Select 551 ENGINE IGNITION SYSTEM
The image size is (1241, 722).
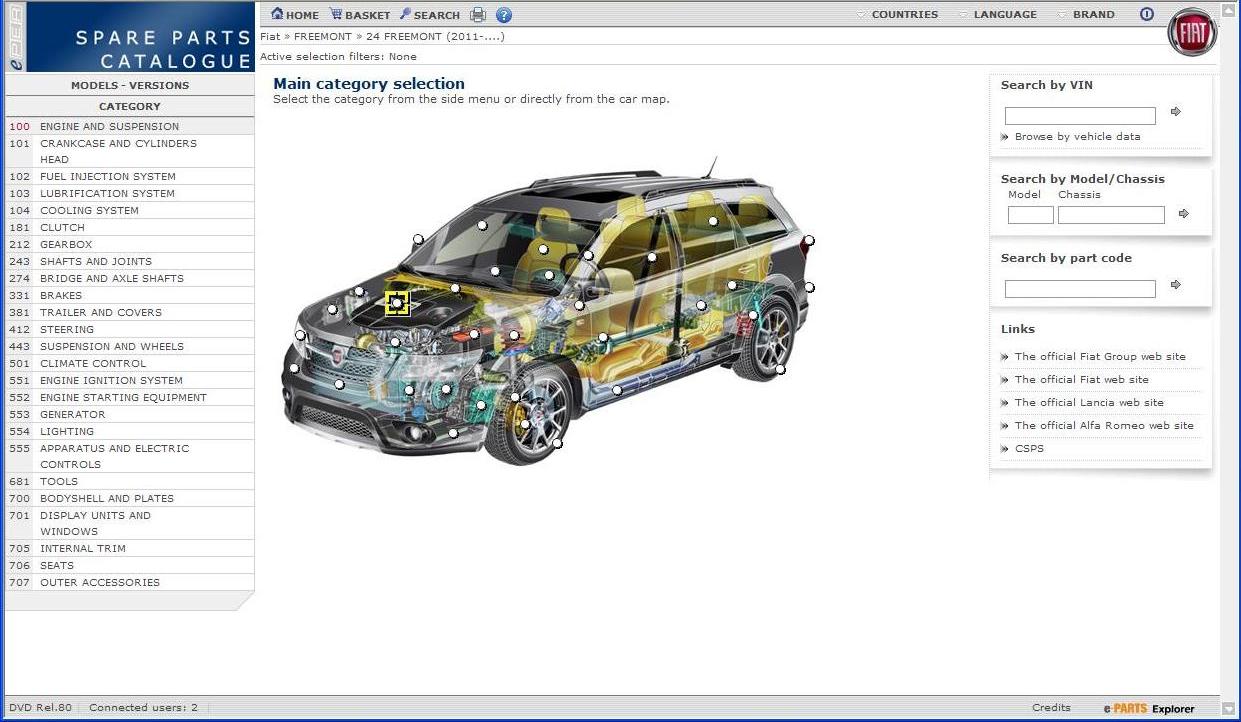click(130, 381)
